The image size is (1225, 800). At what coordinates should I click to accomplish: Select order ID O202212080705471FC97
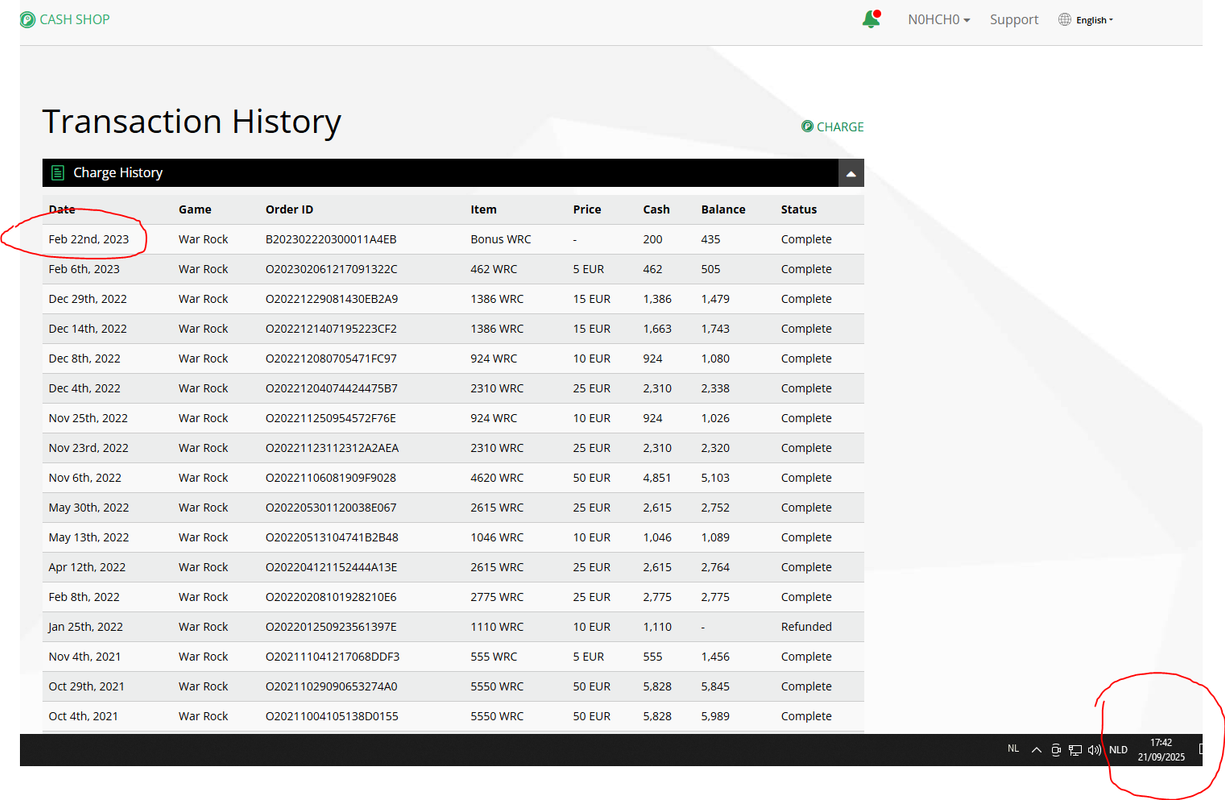(x=331, y=359)
